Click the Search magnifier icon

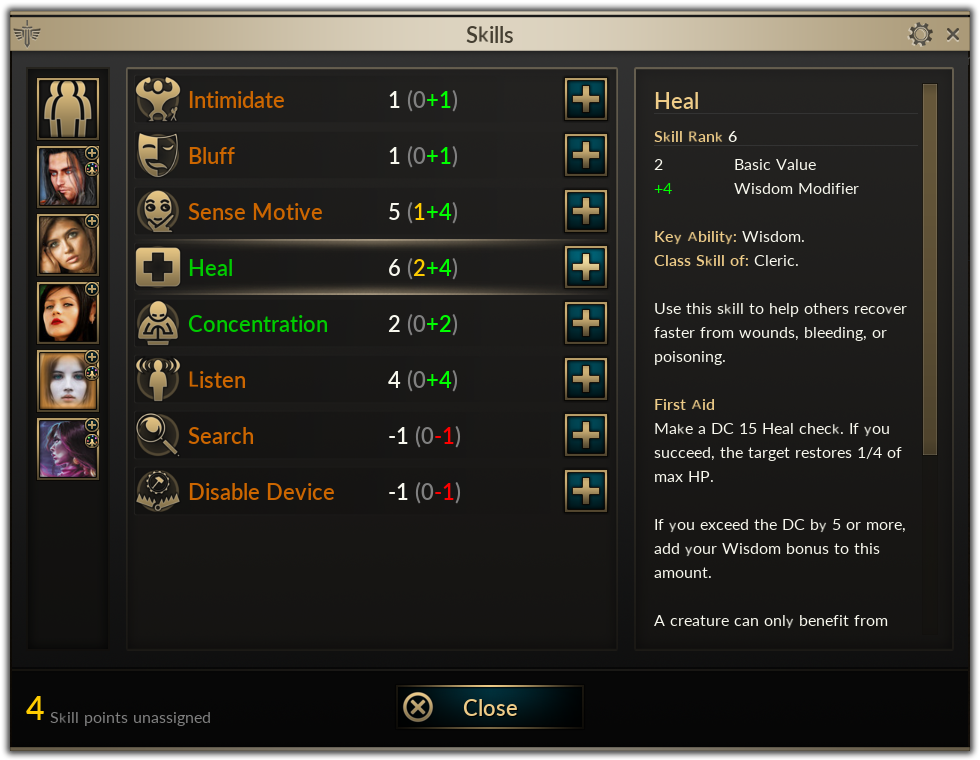click(x=157, y=436)
